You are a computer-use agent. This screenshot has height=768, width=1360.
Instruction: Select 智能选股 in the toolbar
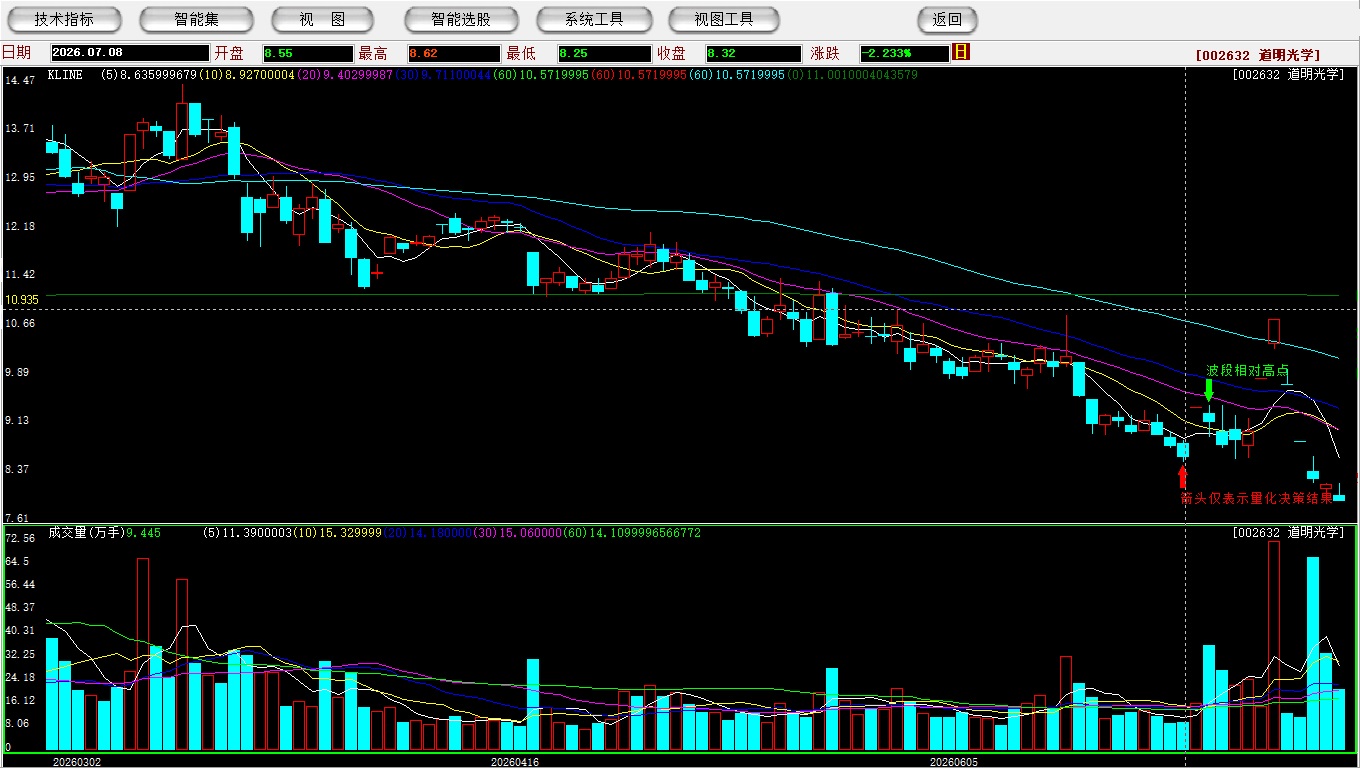coord(461,19)
